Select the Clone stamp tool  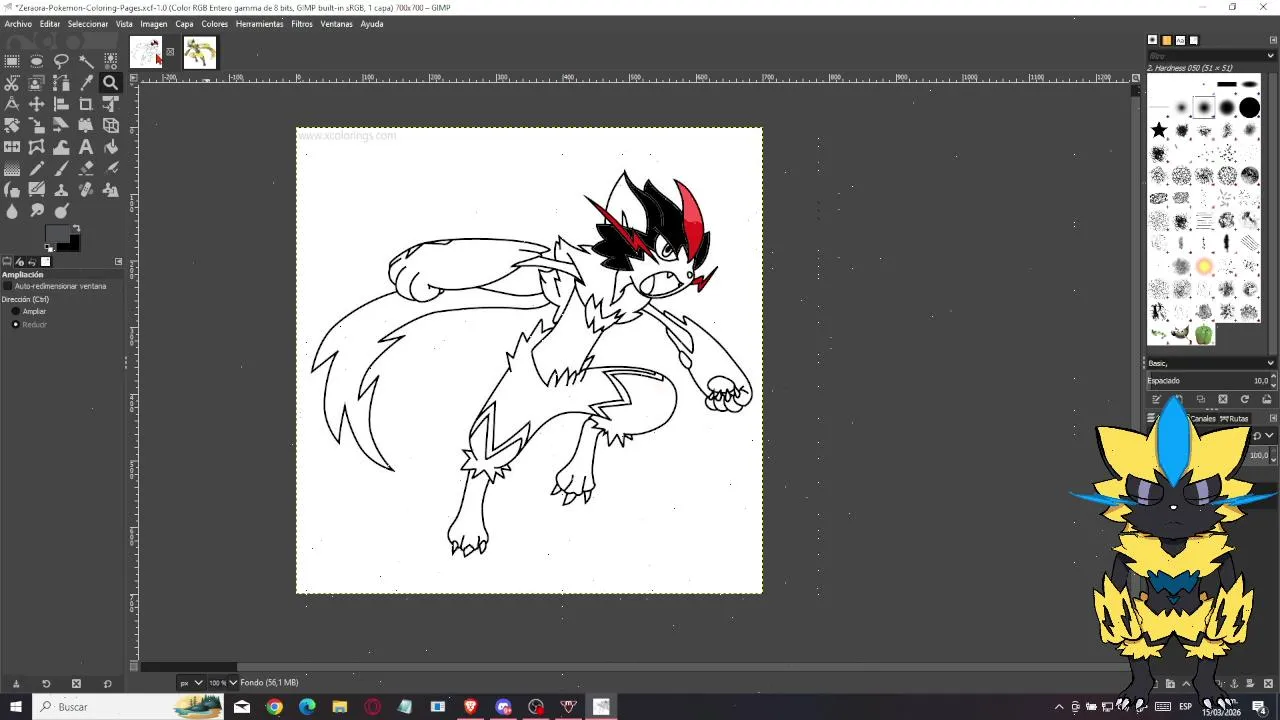(x=61, y=190)
